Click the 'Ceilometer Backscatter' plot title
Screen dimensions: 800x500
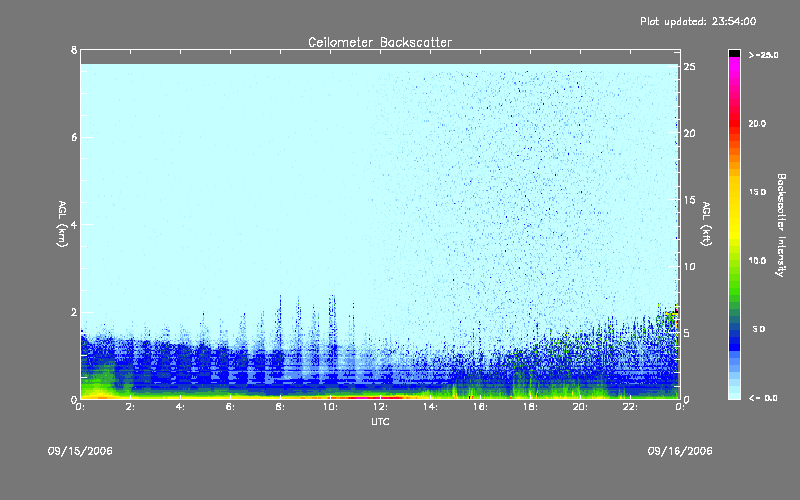[x=380, y=42]
